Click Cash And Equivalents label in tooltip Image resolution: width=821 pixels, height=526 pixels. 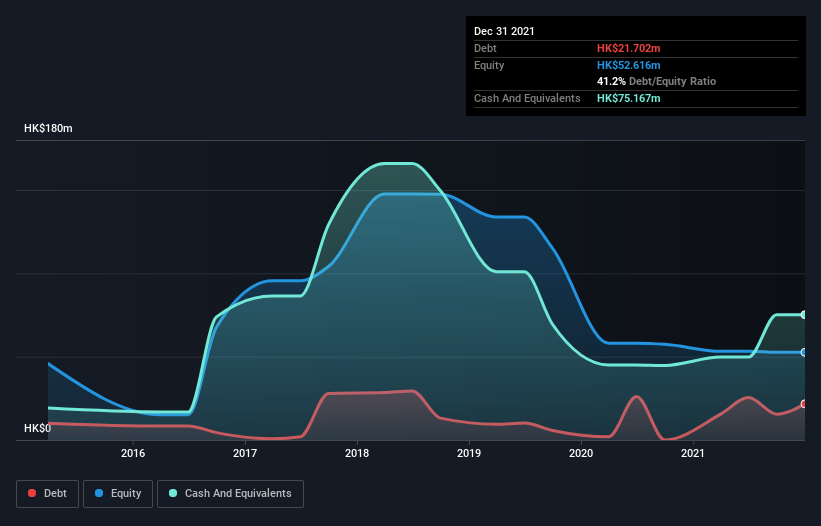click(527, 98)
